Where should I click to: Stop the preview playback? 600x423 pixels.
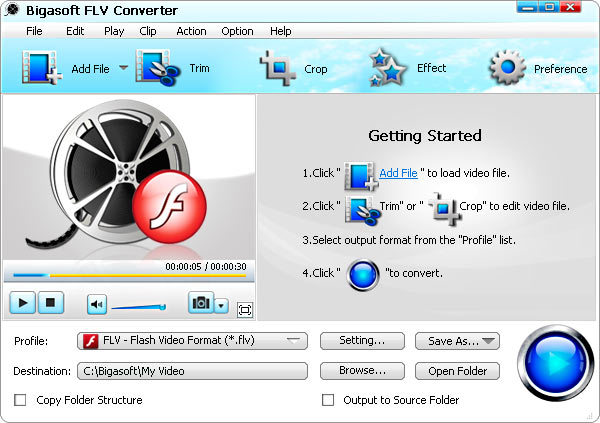click(50, 303)
